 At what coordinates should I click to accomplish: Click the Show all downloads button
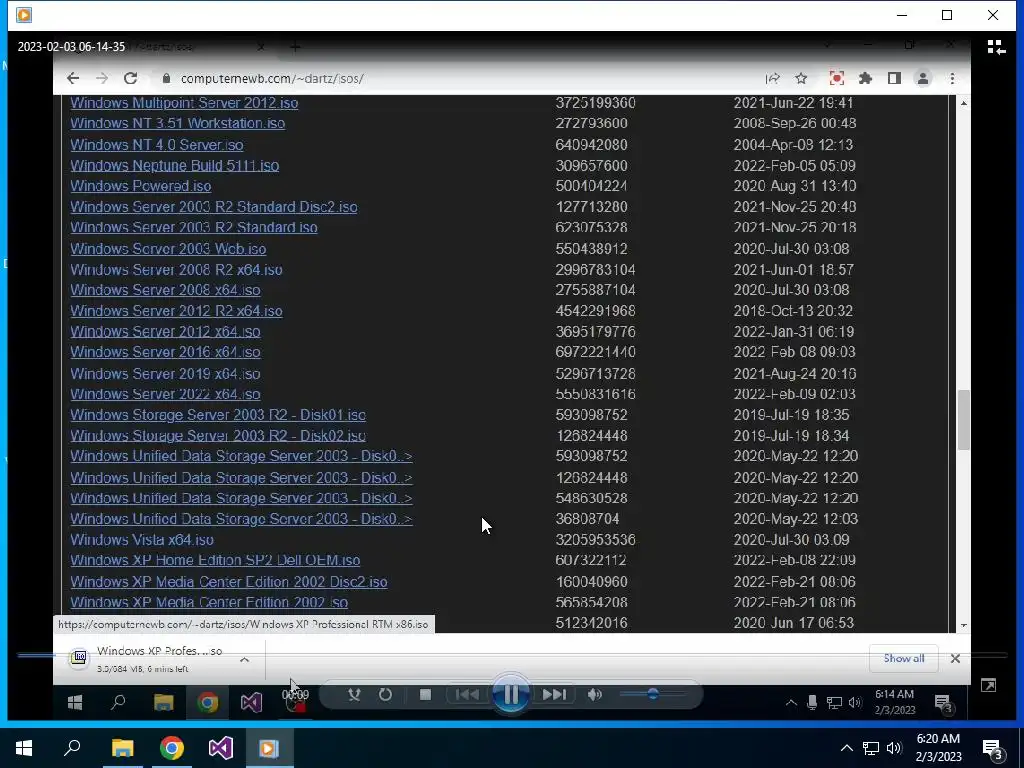(x=904, y=658)
